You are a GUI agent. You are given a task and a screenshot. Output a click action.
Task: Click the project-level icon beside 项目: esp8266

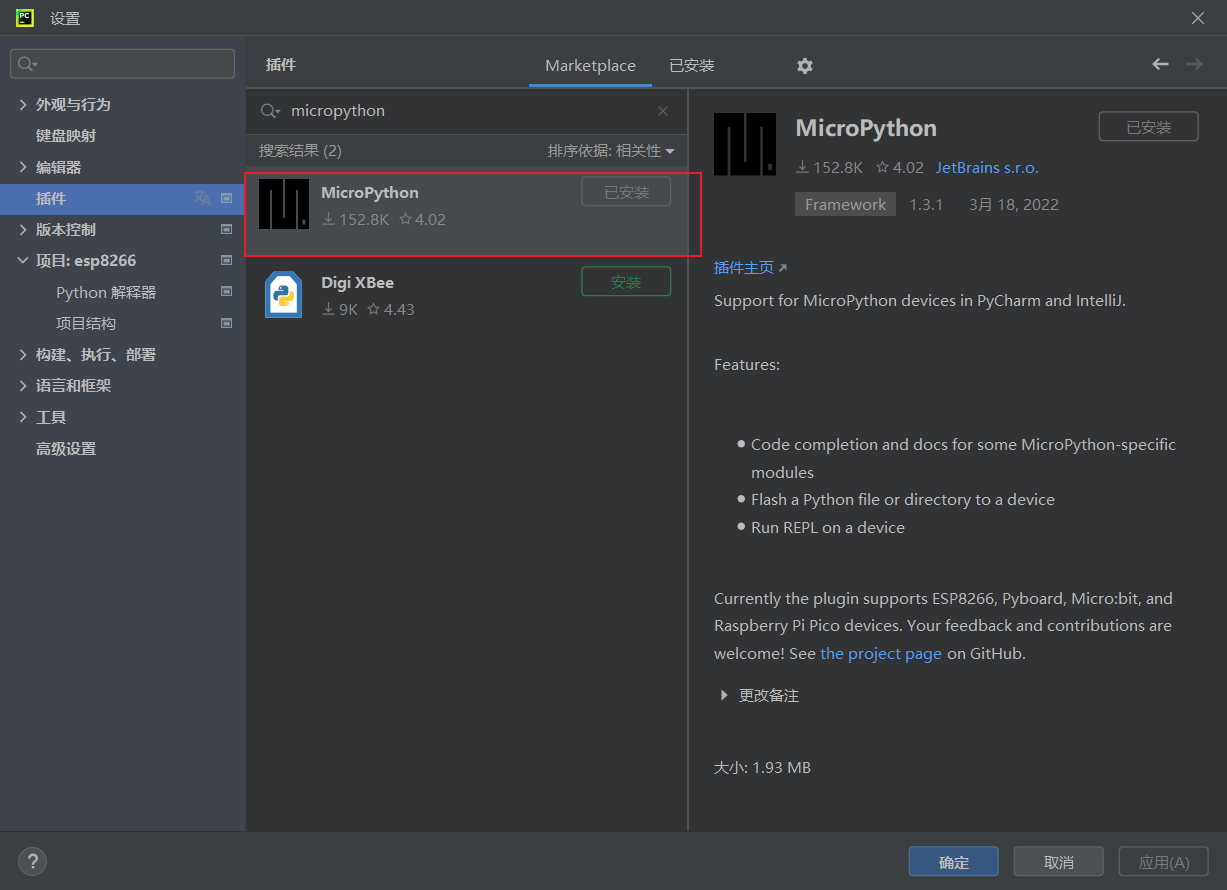tap(227, 261)
